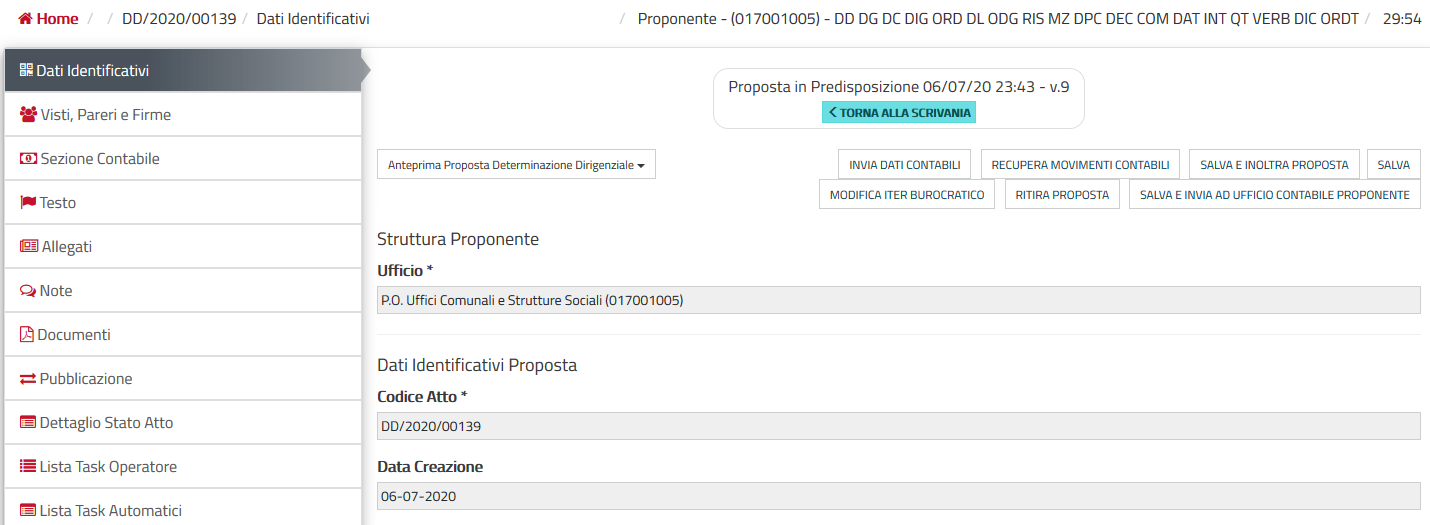This screenshot has width=1430, height=525.
Task: Click Invia Dati Contabili button
Action: [904, 165]
